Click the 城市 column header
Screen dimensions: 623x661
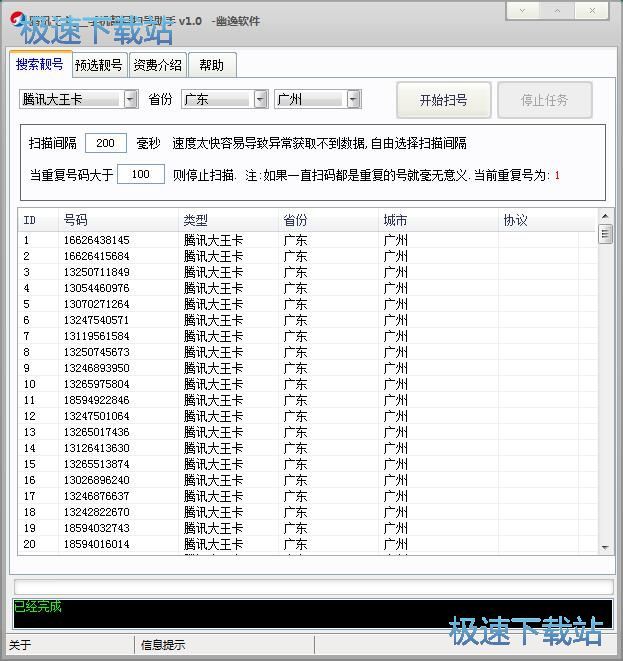pyautogui.click(x=438, y=220)
